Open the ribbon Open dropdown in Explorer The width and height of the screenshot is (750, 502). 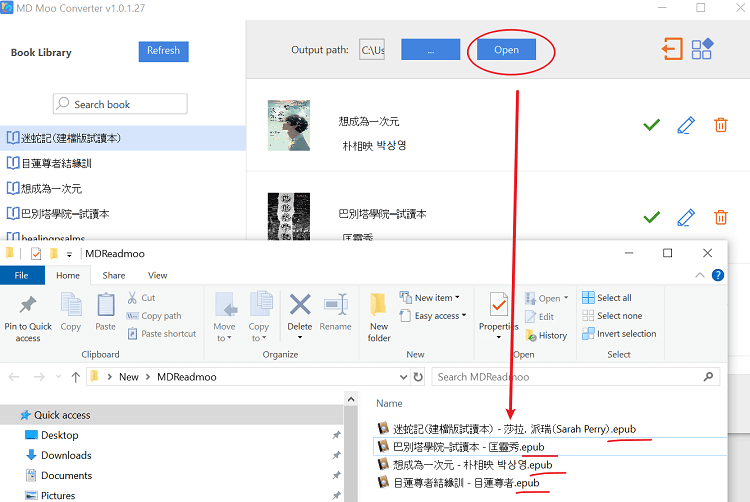coord(547,298)
